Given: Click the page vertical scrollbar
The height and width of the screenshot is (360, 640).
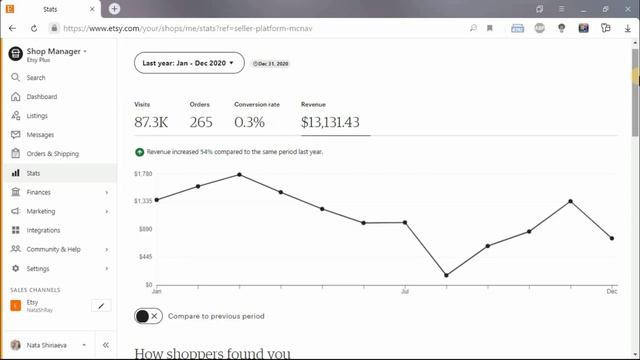Looking at the screenshot, I should pos(635,92).
